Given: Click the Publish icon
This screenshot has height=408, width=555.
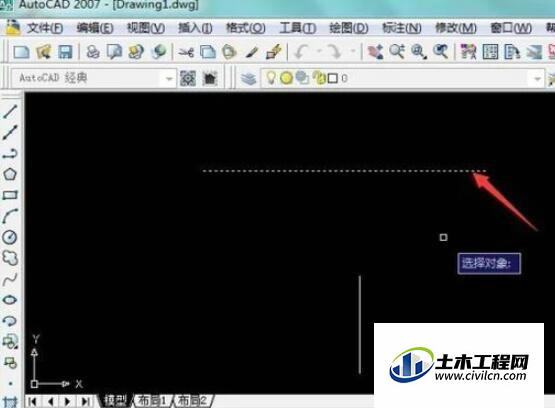Looking at the screenshot, I should pos(136,52).
